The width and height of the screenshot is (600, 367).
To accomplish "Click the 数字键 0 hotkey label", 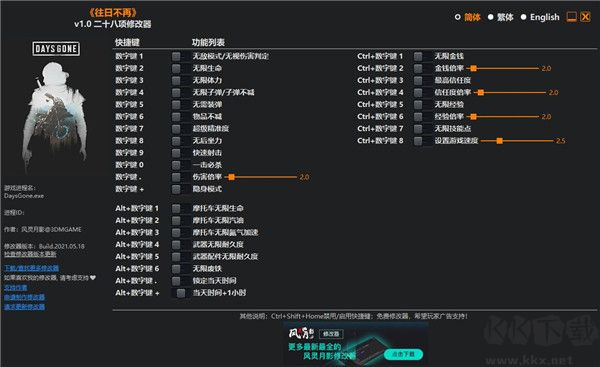I will click(x=129, y=165).
